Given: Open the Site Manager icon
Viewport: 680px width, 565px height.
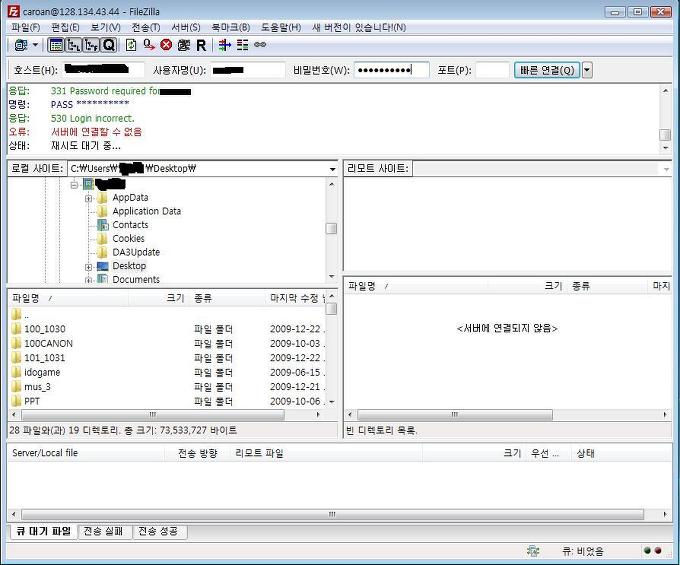Looking at the screenshot, I should [21, 45].
